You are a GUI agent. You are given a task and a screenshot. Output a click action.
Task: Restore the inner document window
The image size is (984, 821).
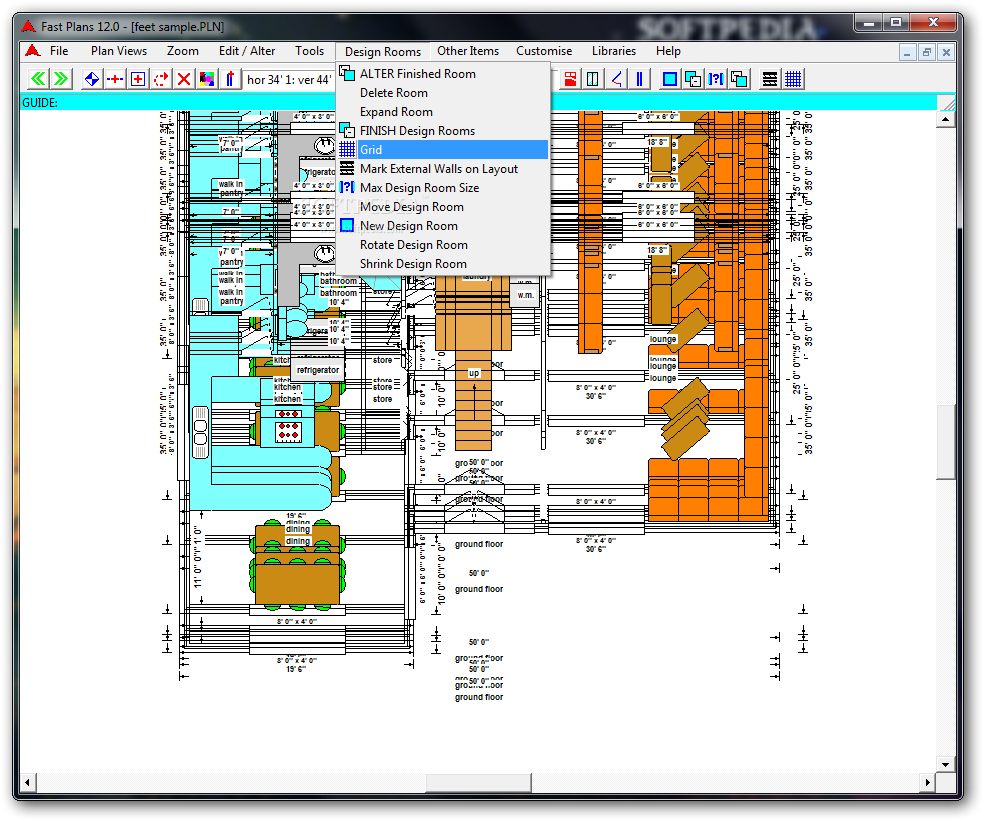coord(927,53)
